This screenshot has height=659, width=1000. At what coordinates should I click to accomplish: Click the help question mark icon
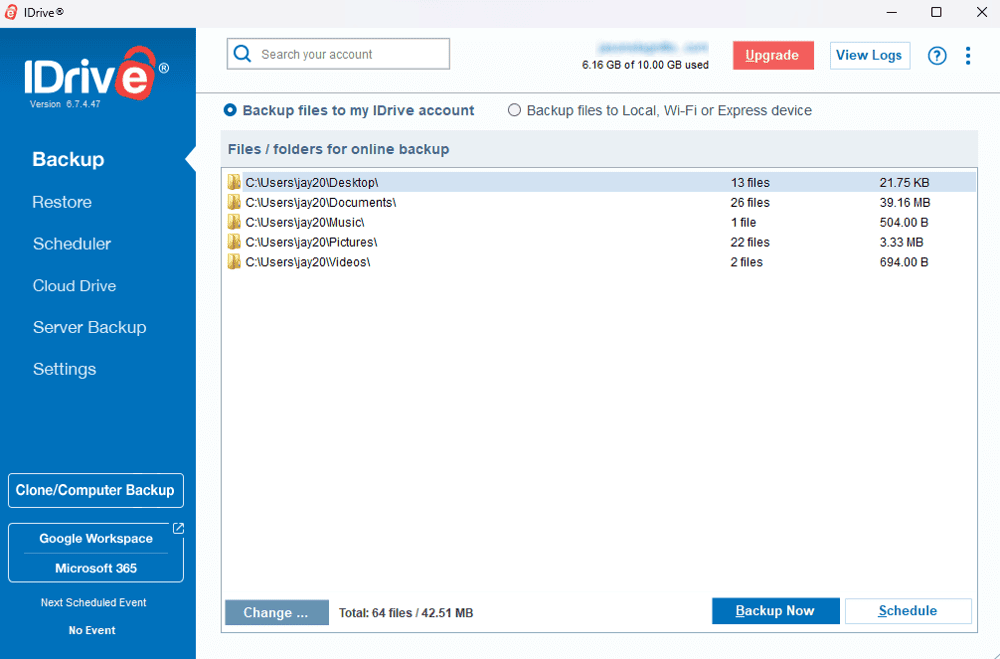tap(936, 56)
